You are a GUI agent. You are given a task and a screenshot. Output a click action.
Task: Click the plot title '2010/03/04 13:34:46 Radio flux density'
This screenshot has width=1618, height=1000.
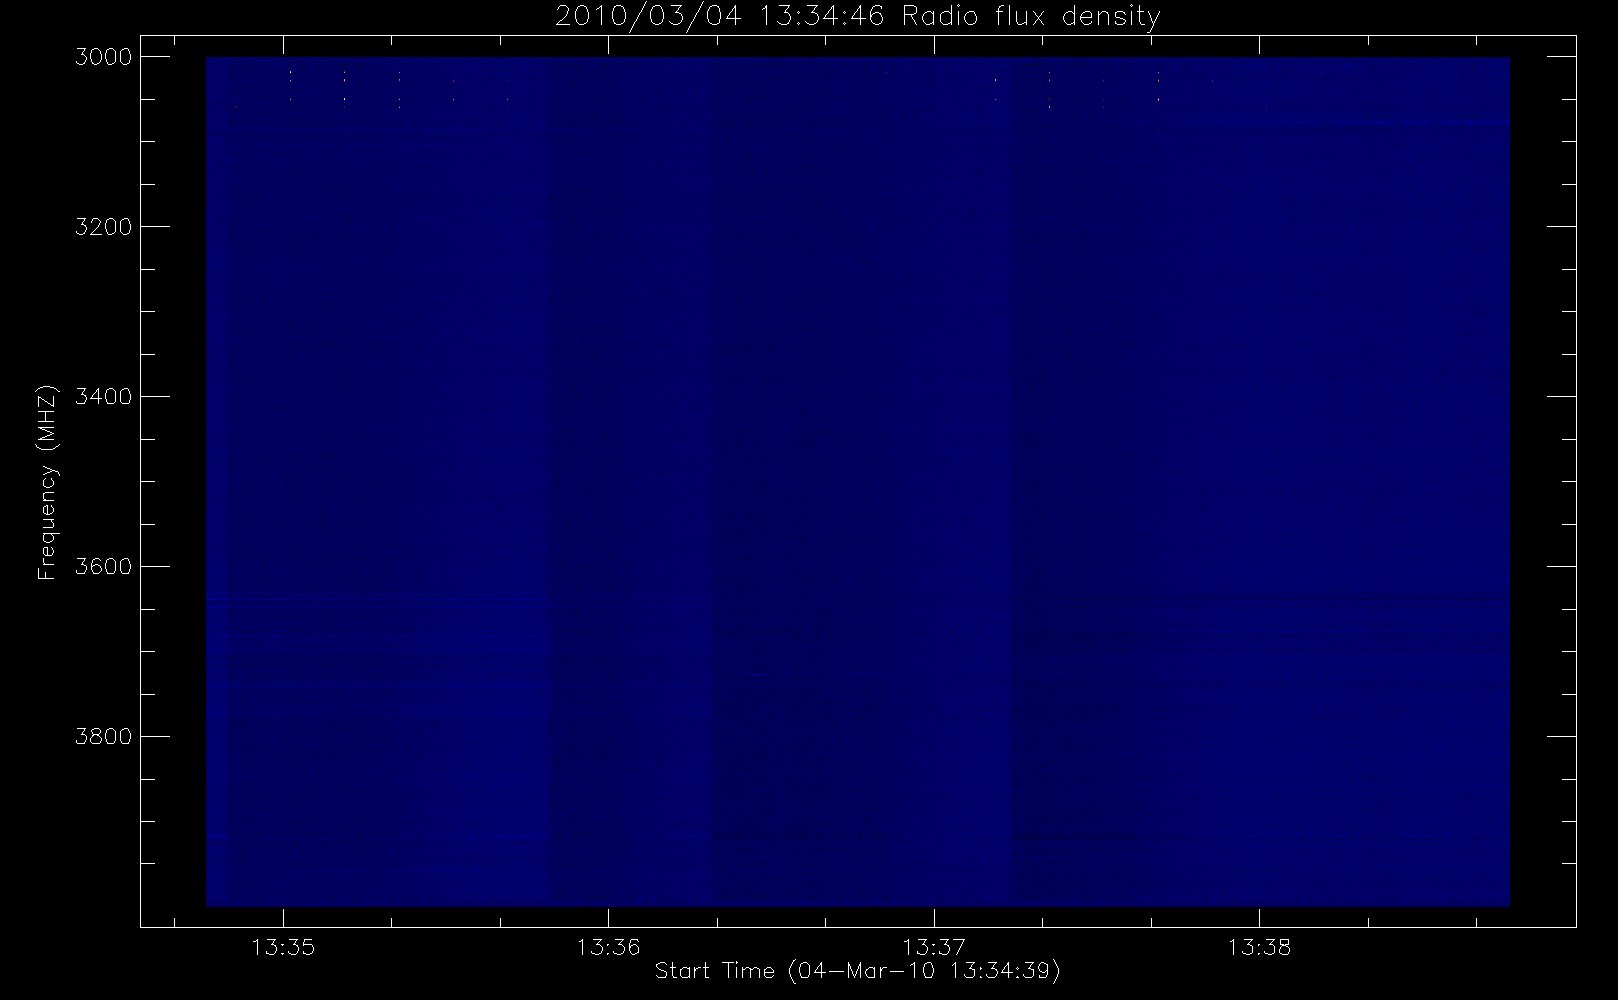(x=857, y=17)
